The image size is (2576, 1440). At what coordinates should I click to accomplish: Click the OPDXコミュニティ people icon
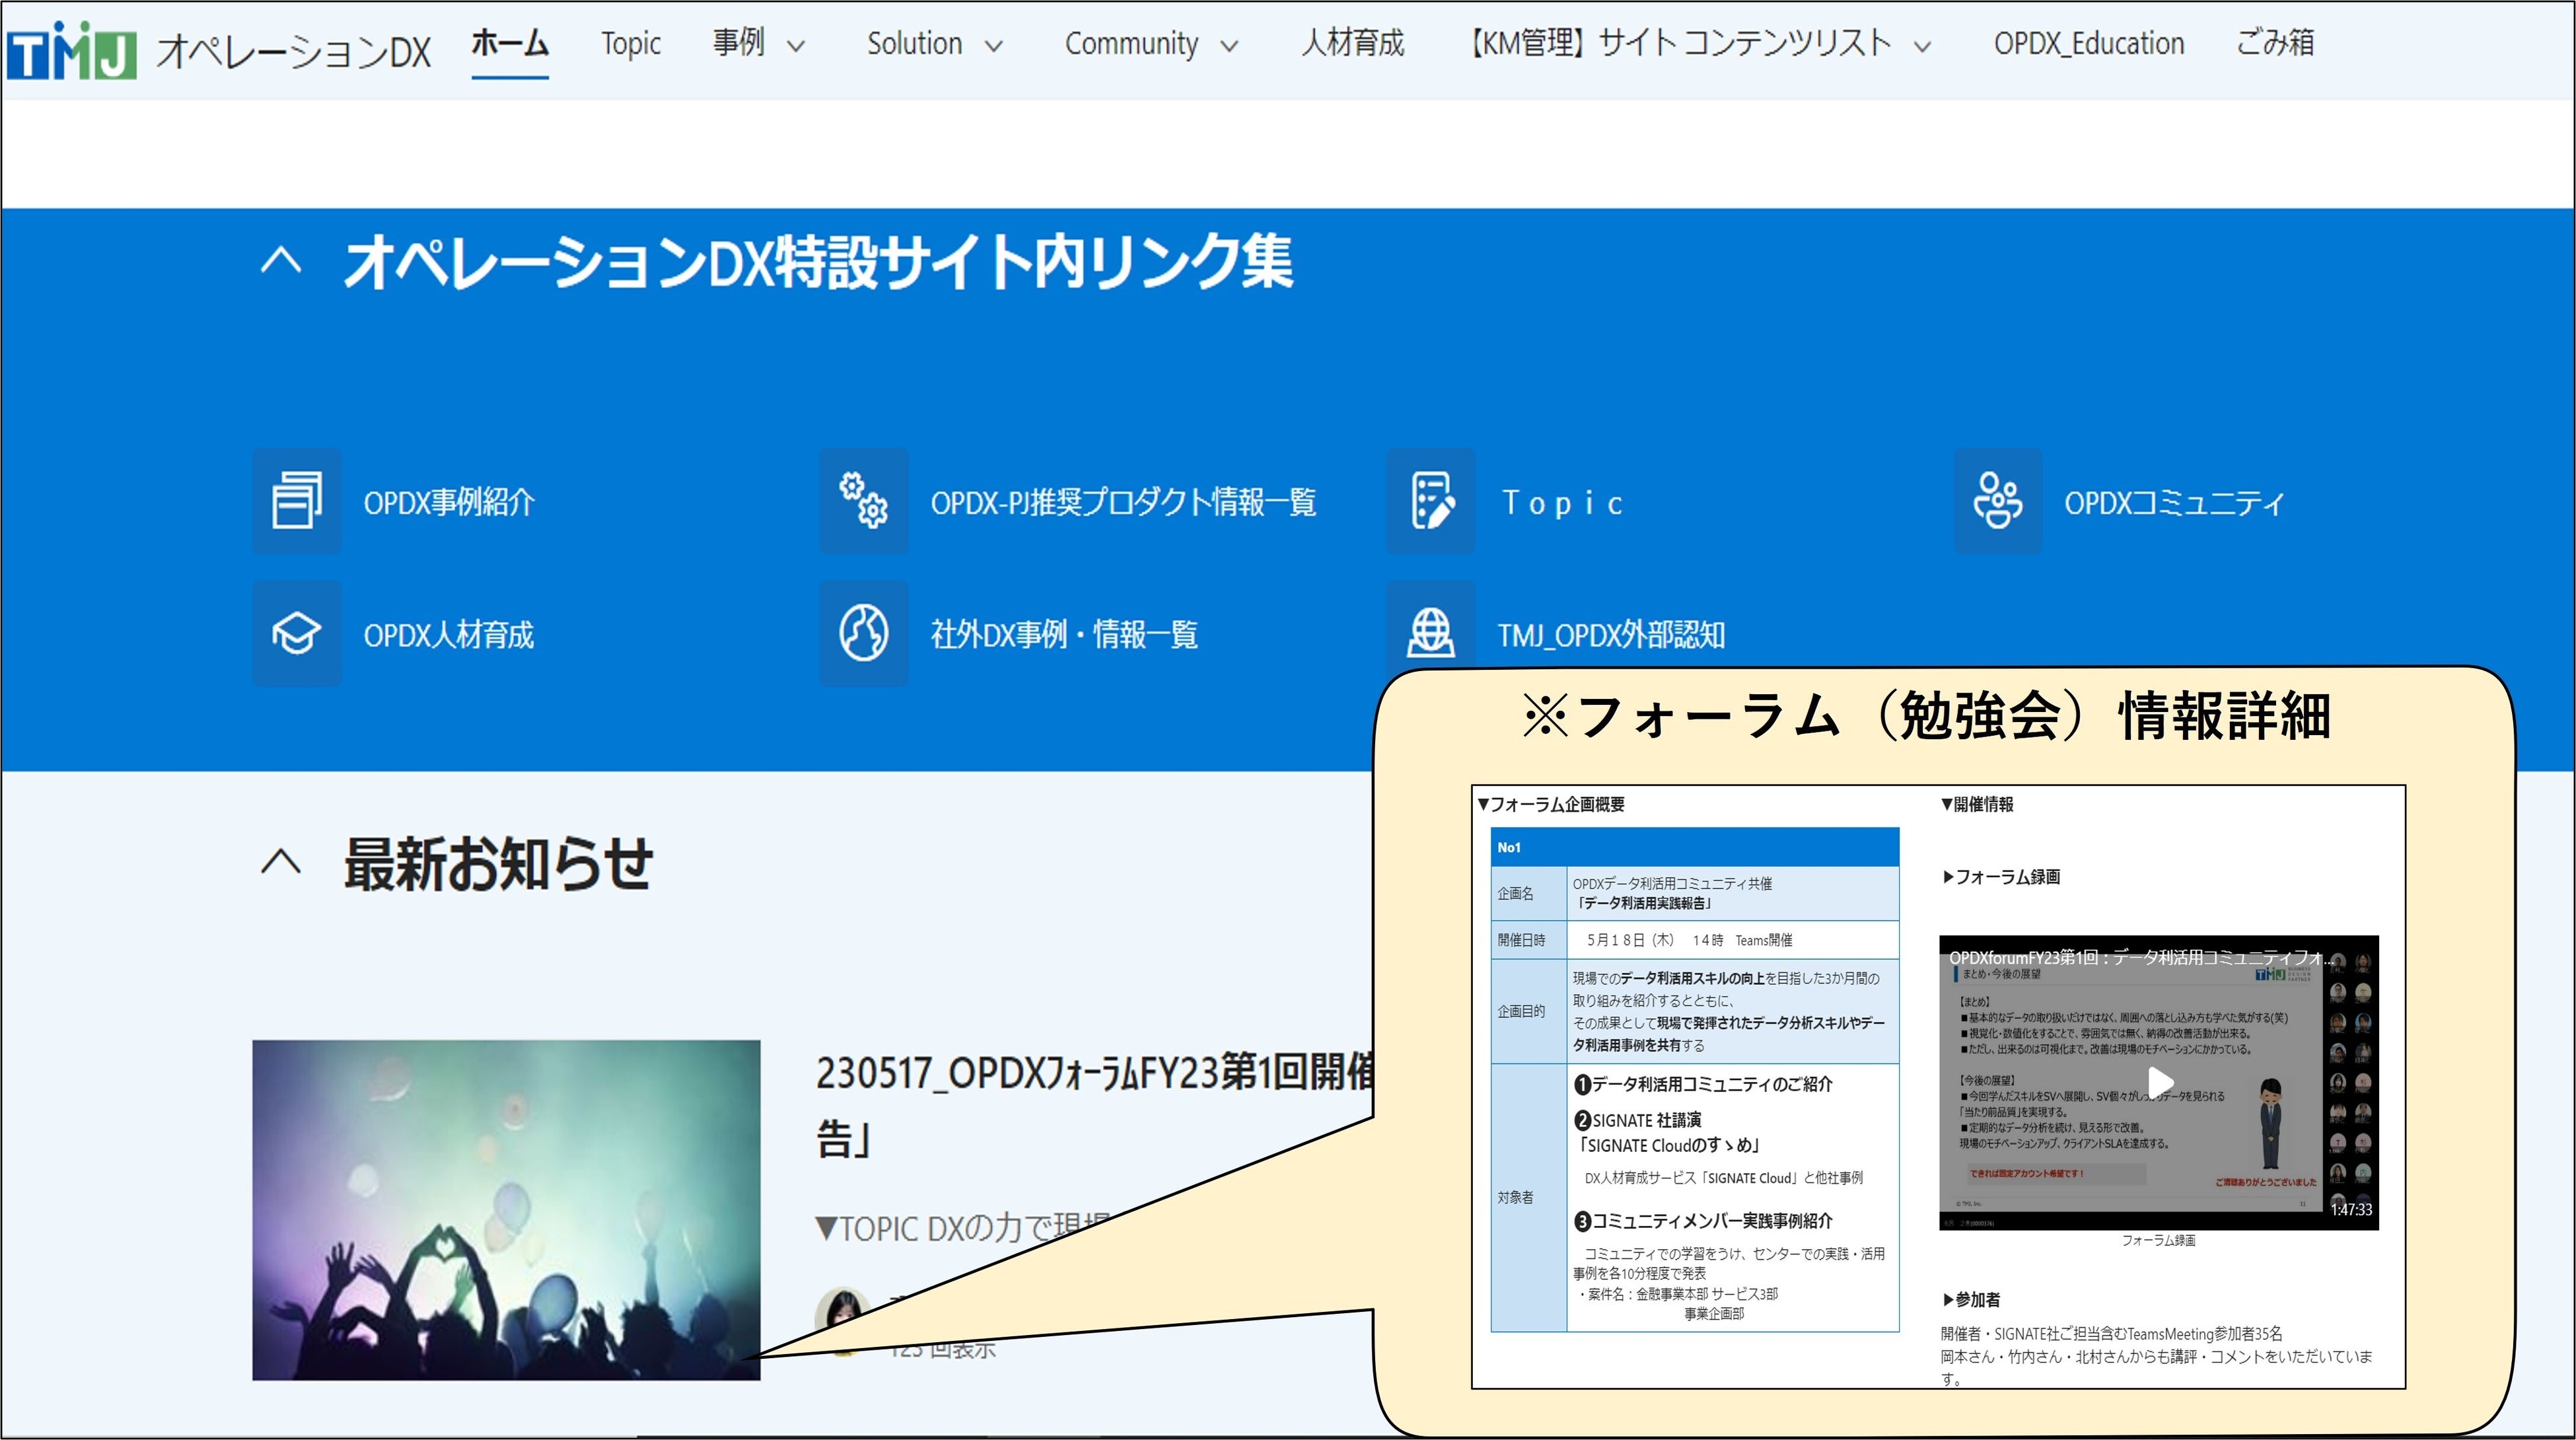(x=1998, y=501)
